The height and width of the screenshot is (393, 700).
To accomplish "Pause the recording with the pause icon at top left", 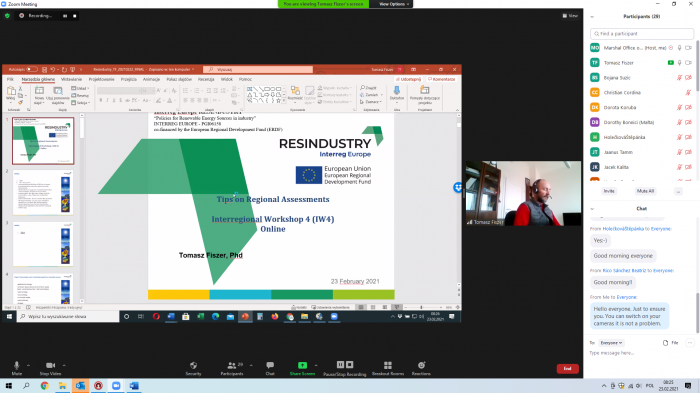I will click(65, 16).
